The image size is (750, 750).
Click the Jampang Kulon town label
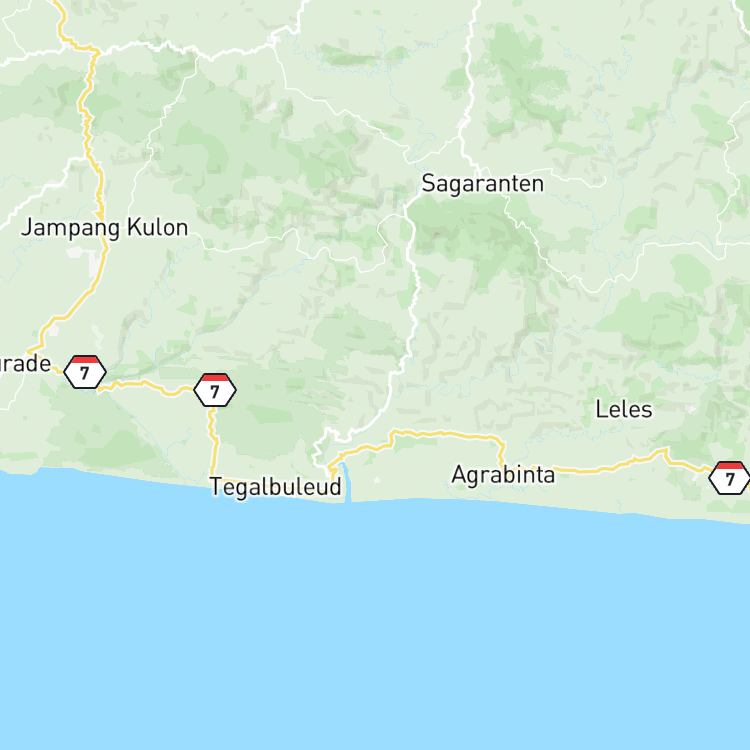tap(105, 228)
